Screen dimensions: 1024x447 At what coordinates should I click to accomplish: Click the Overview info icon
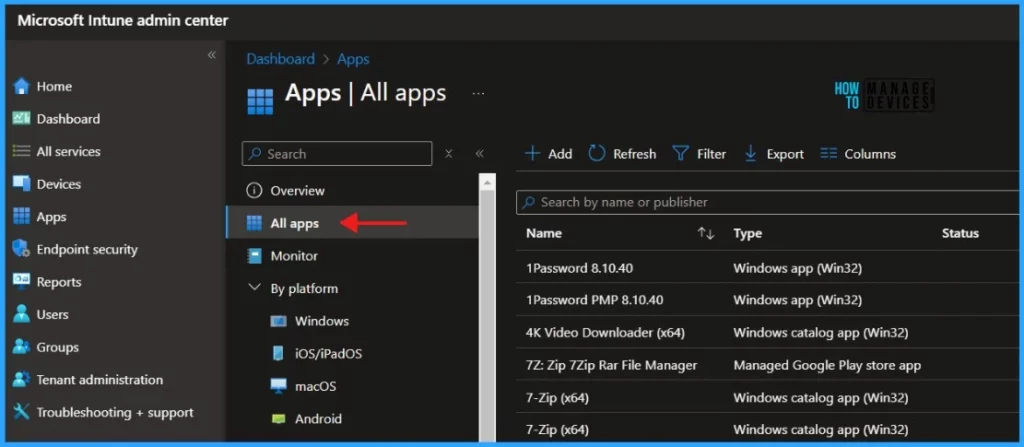[254, 191]
